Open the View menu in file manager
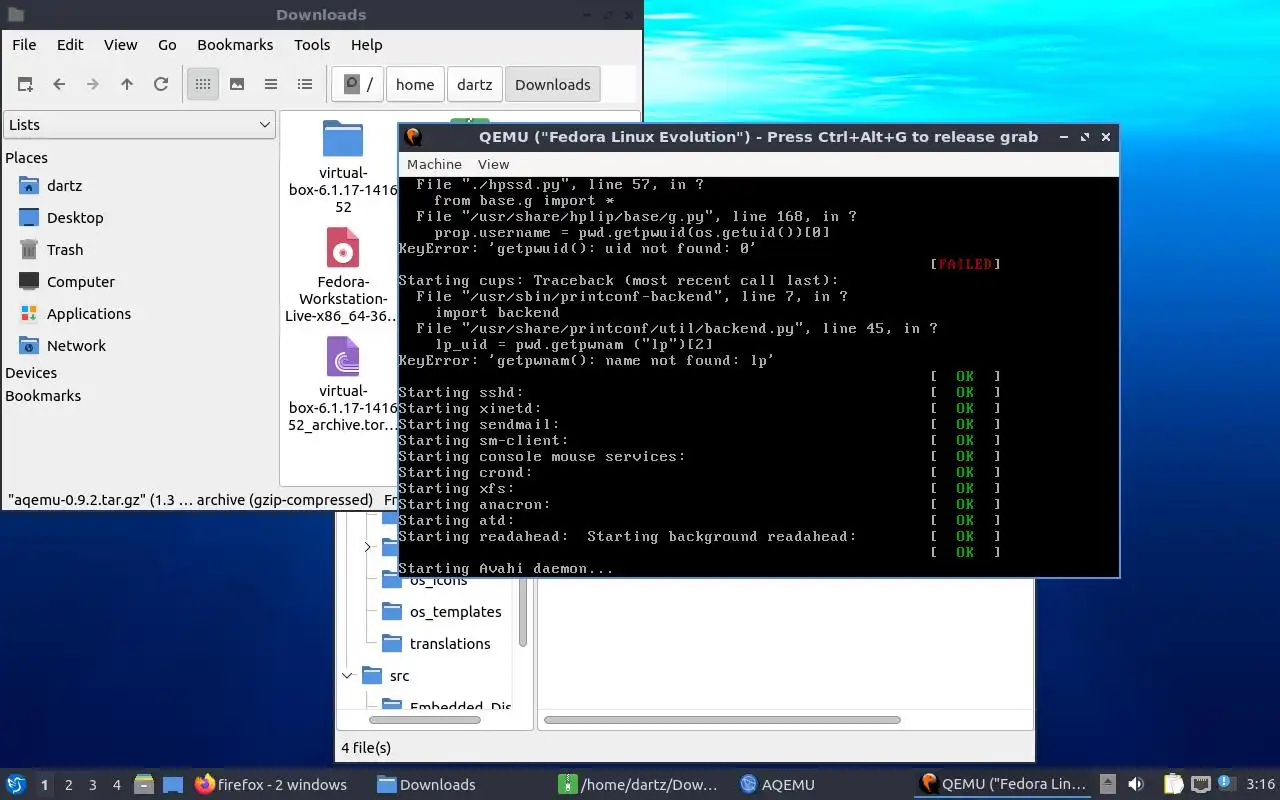 point(120,45)
